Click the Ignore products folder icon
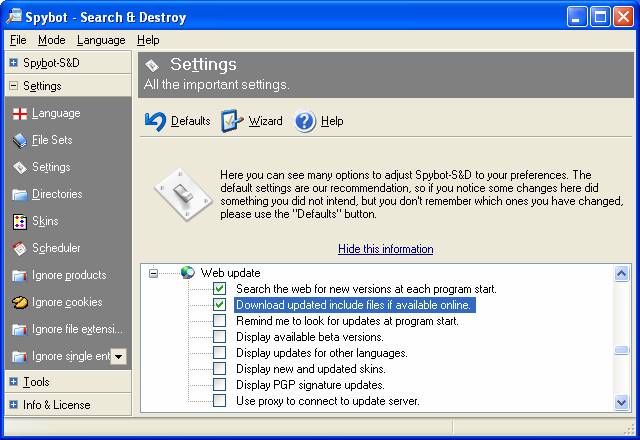The width and height of the screenshot is (640, 440). [20, 276]
